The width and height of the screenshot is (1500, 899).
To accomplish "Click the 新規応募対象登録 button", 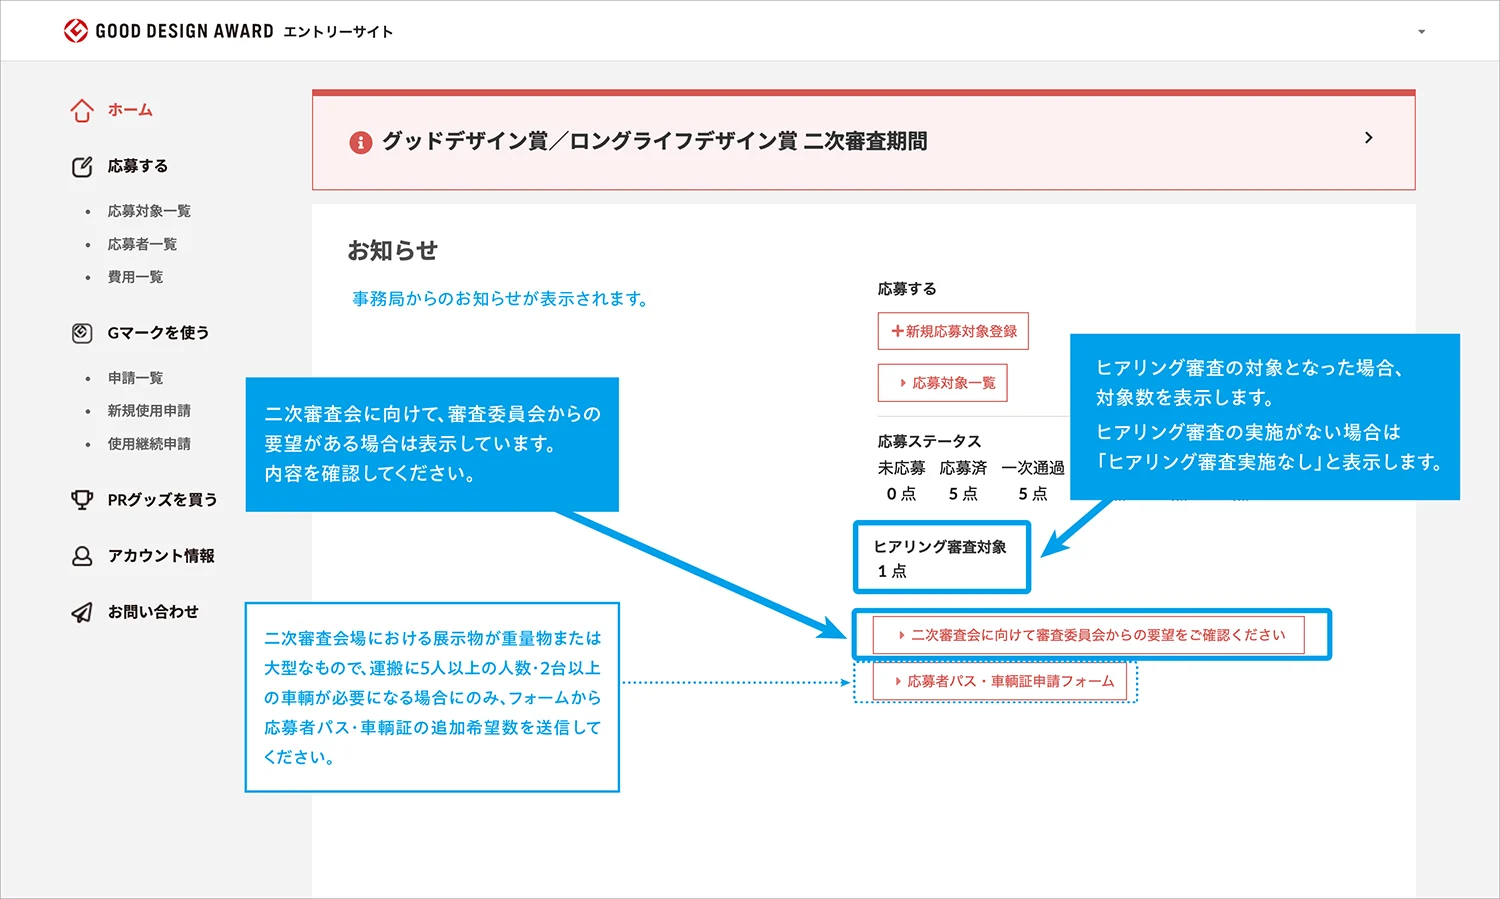I will click(x=952, y=331).
